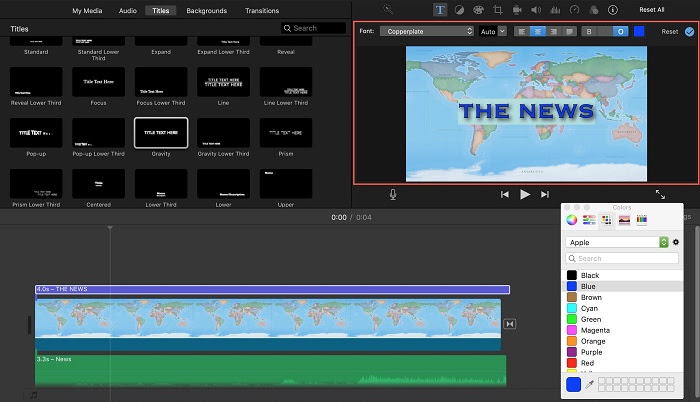The width and height of the screenshot is (700, 402).
Task: Select the Line Lower Third title thumbnail
Action: 286,82
